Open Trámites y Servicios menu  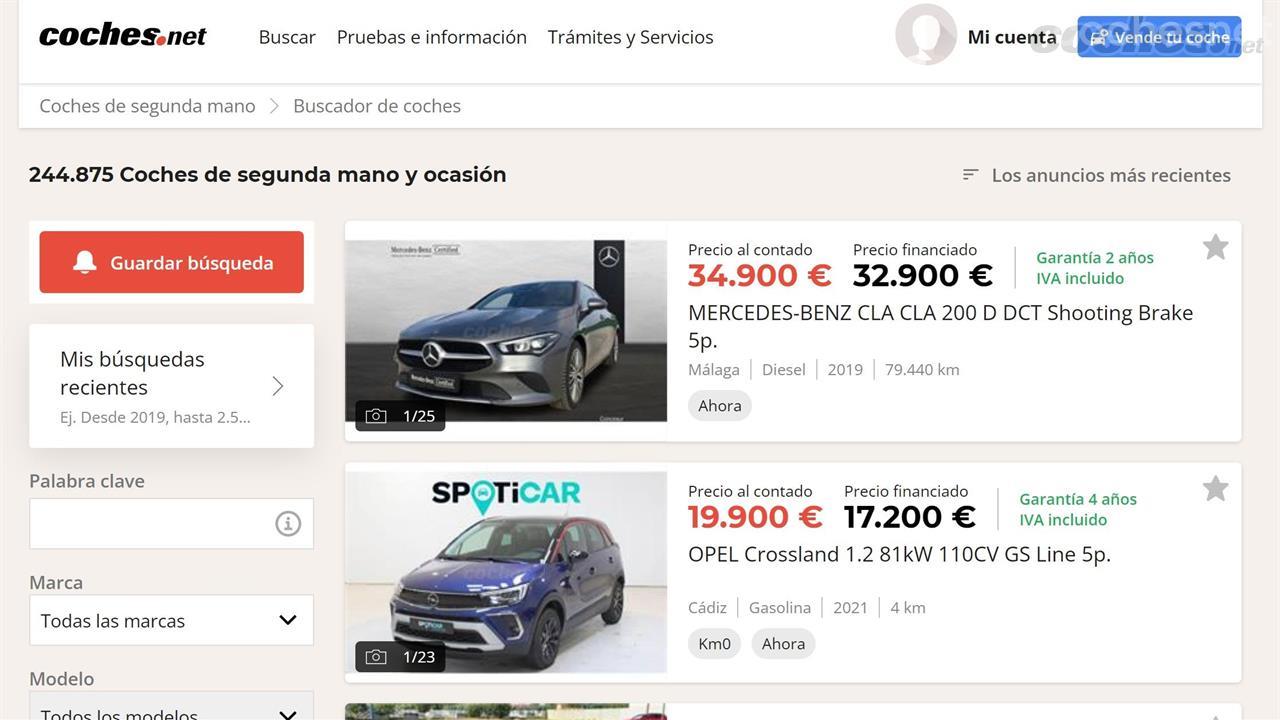point(630,36)
